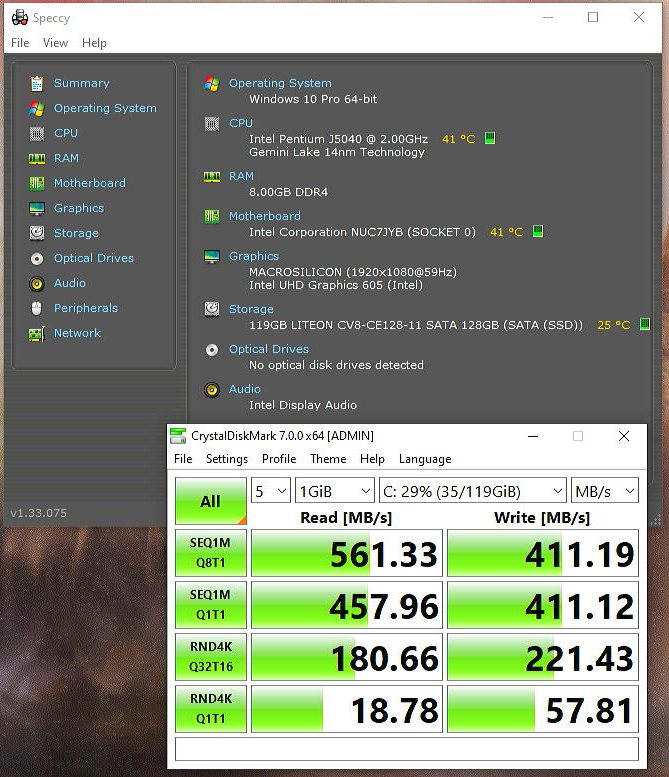Click the Audio icon in summary panel
The width and height of the screenshot is (669, 777).
tap(212, 390)
